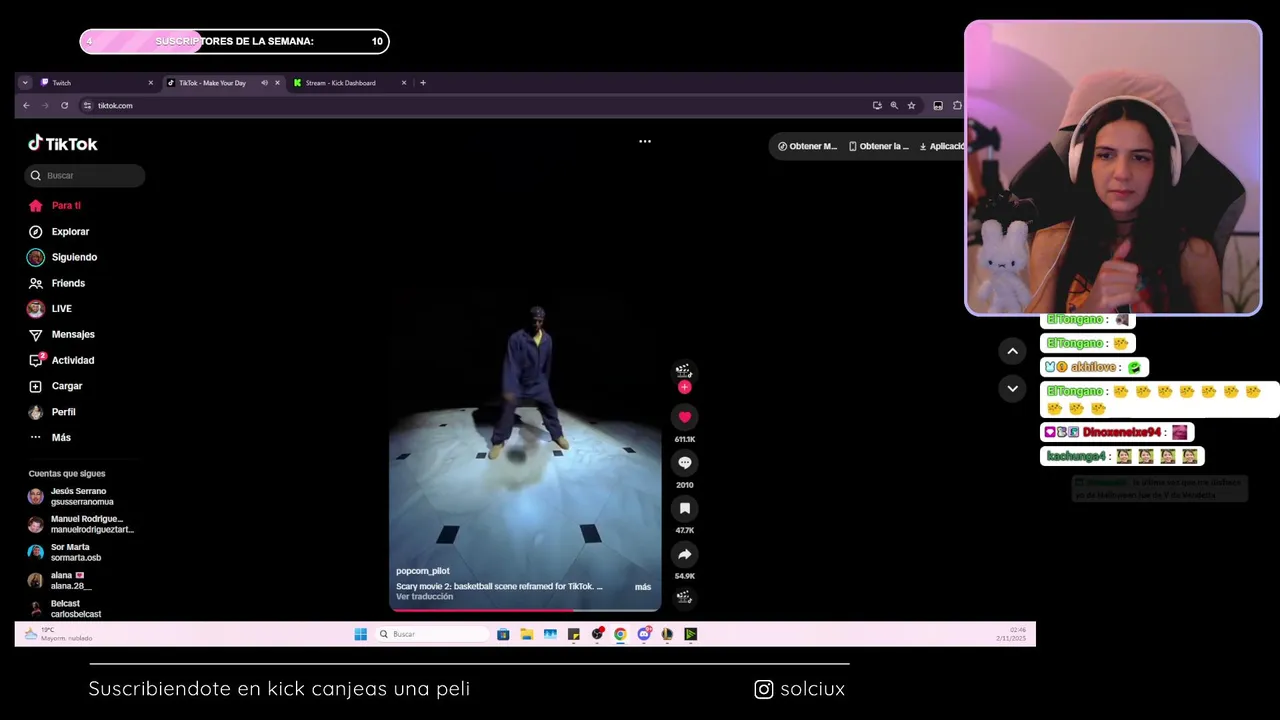Follow creator with red plus button
This screenshot has height=720, width=1280.
[x=684, y=387]
